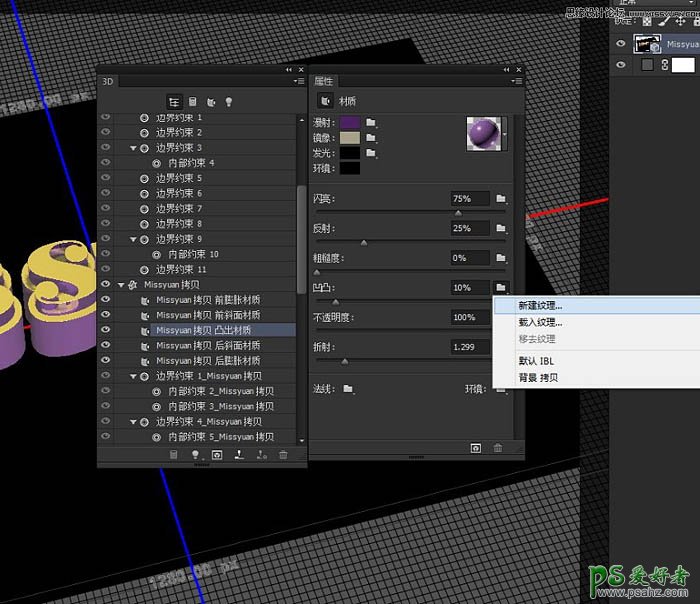Open material preset picker dropdown arrow

coord(505,134)
